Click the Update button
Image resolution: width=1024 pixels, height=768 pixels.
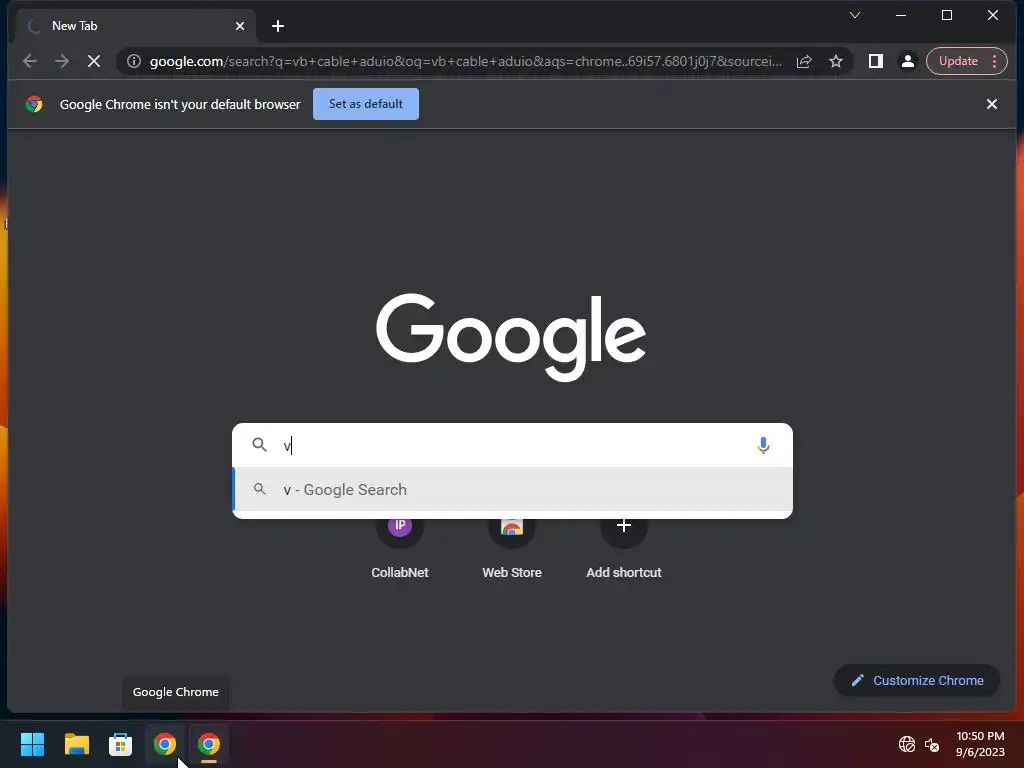tap(958, 61)
